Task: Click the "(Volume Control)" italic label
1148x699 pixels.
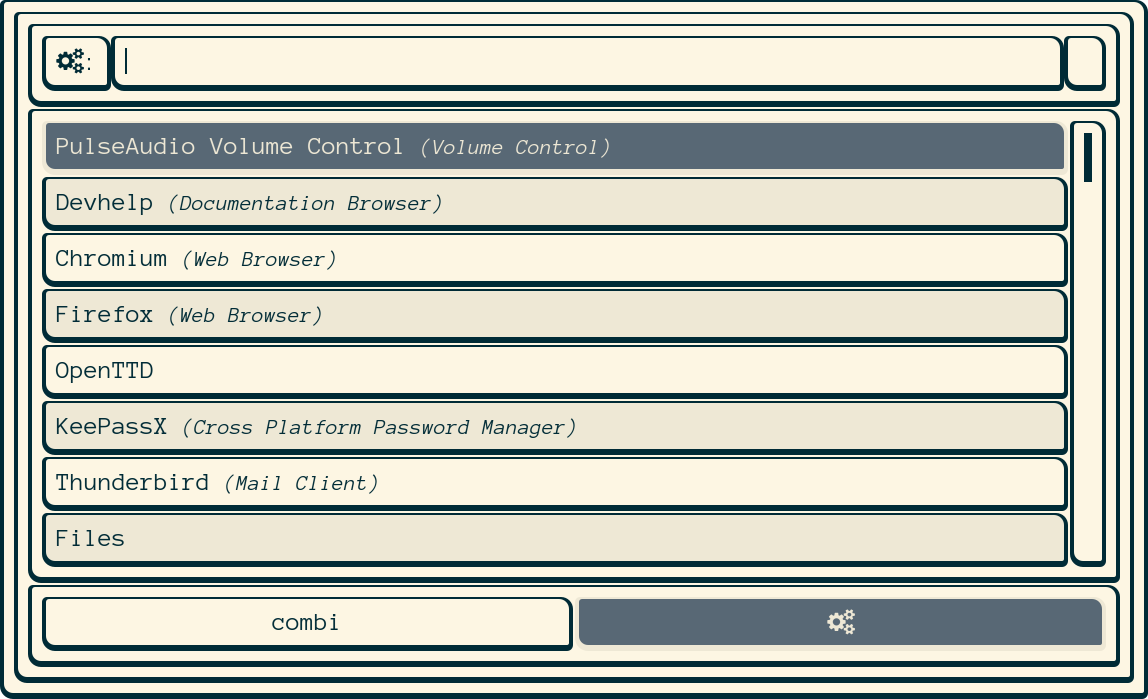Action: [x=515, y=148]
